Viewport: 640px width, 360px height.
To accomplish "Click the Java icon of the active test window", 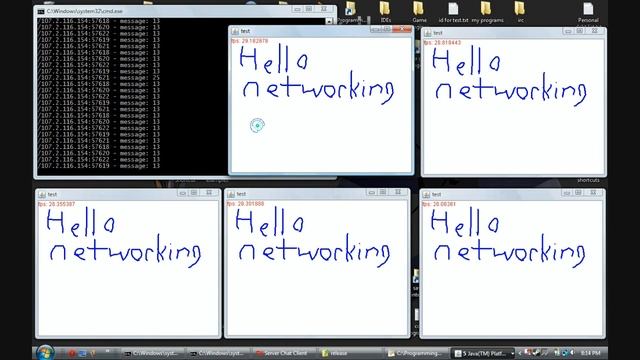I will (x=235, y=31).
